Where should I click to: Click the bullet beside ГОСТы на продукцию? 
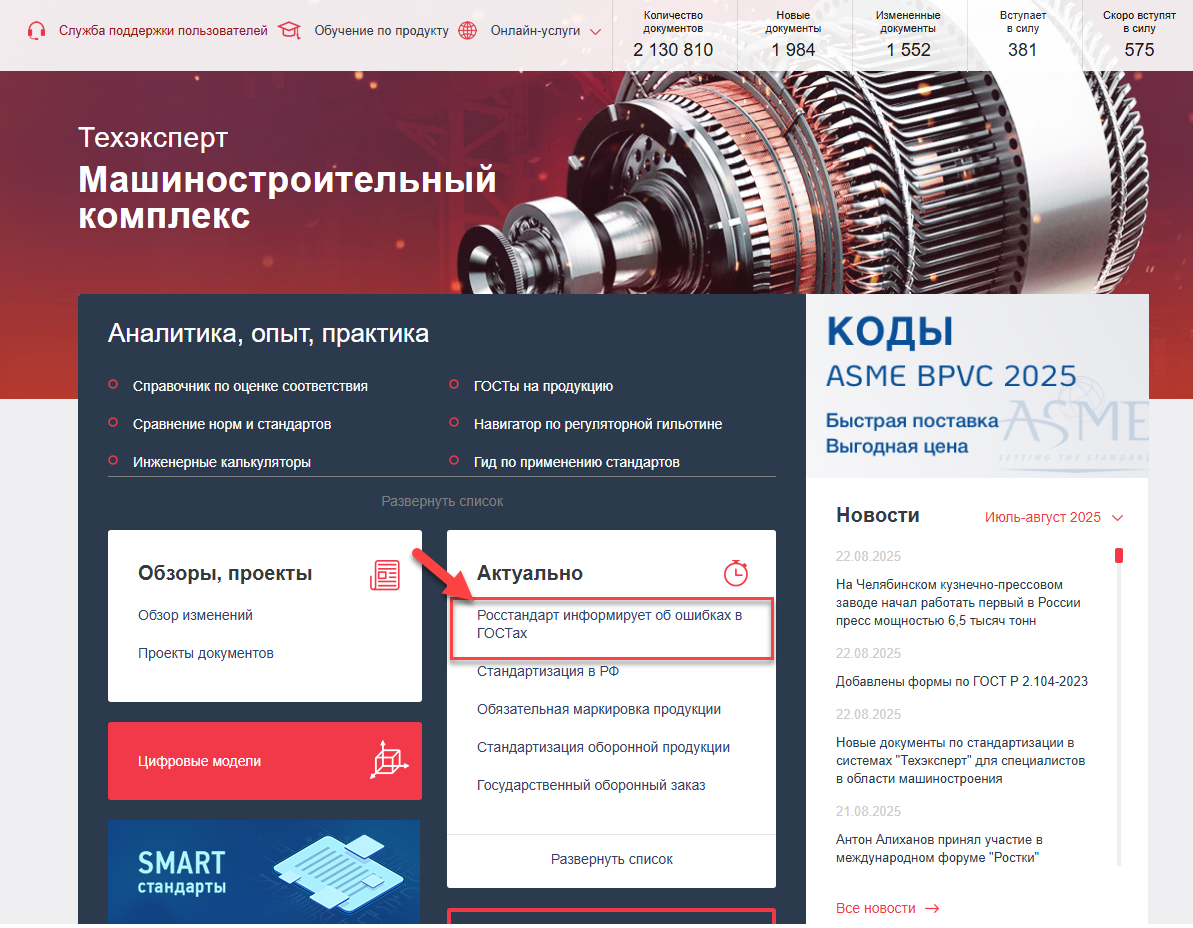click(454, 385)
